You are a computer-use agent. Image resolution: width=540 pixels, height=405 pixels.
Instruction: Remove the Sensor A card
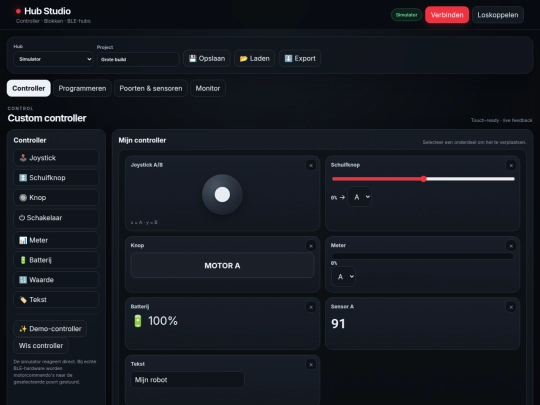pos(511,307)
